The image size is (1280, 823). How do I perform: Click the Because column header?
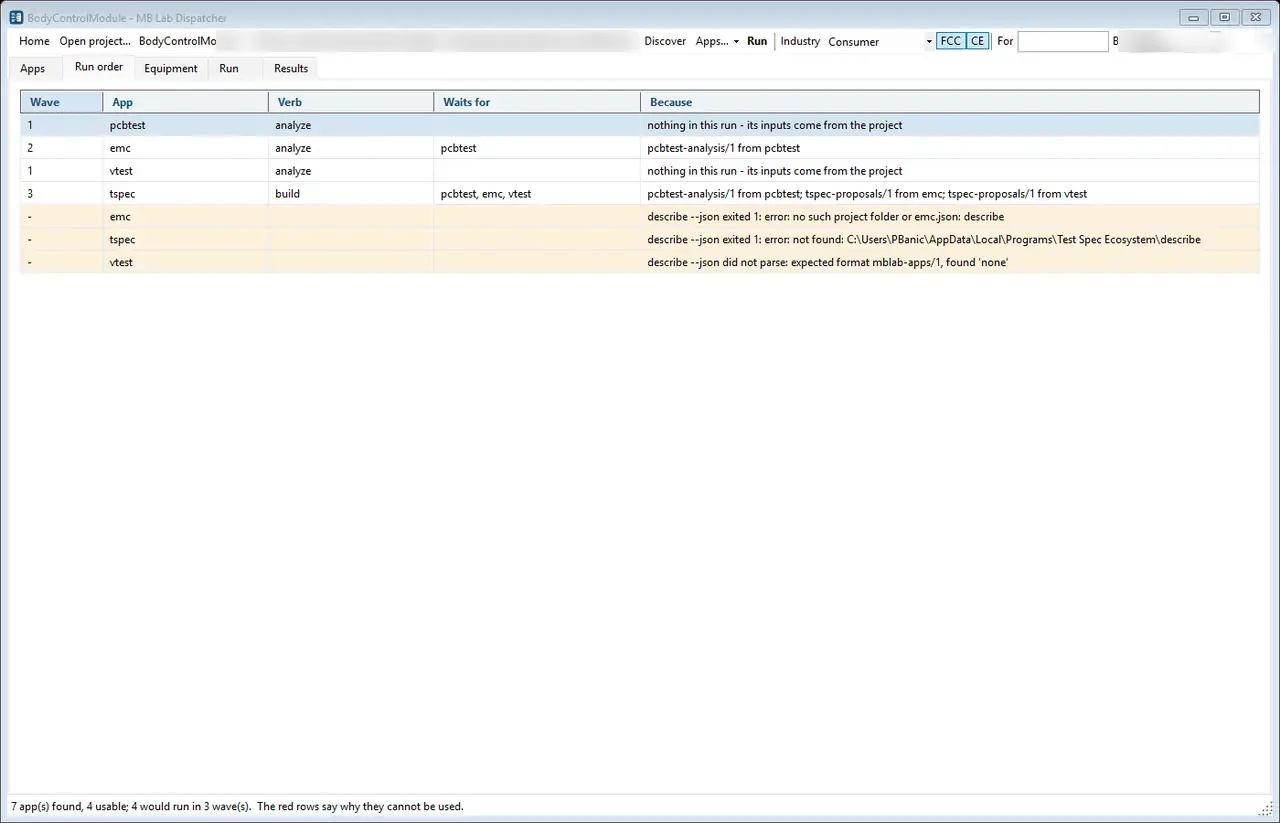[949, 102]
